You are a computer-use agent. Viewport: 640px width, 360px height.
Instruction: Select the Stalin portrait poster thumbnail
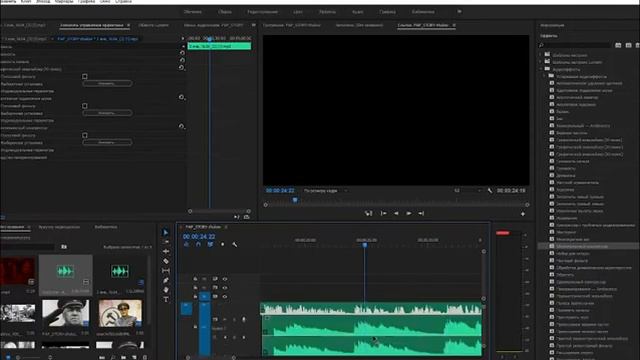120,313
